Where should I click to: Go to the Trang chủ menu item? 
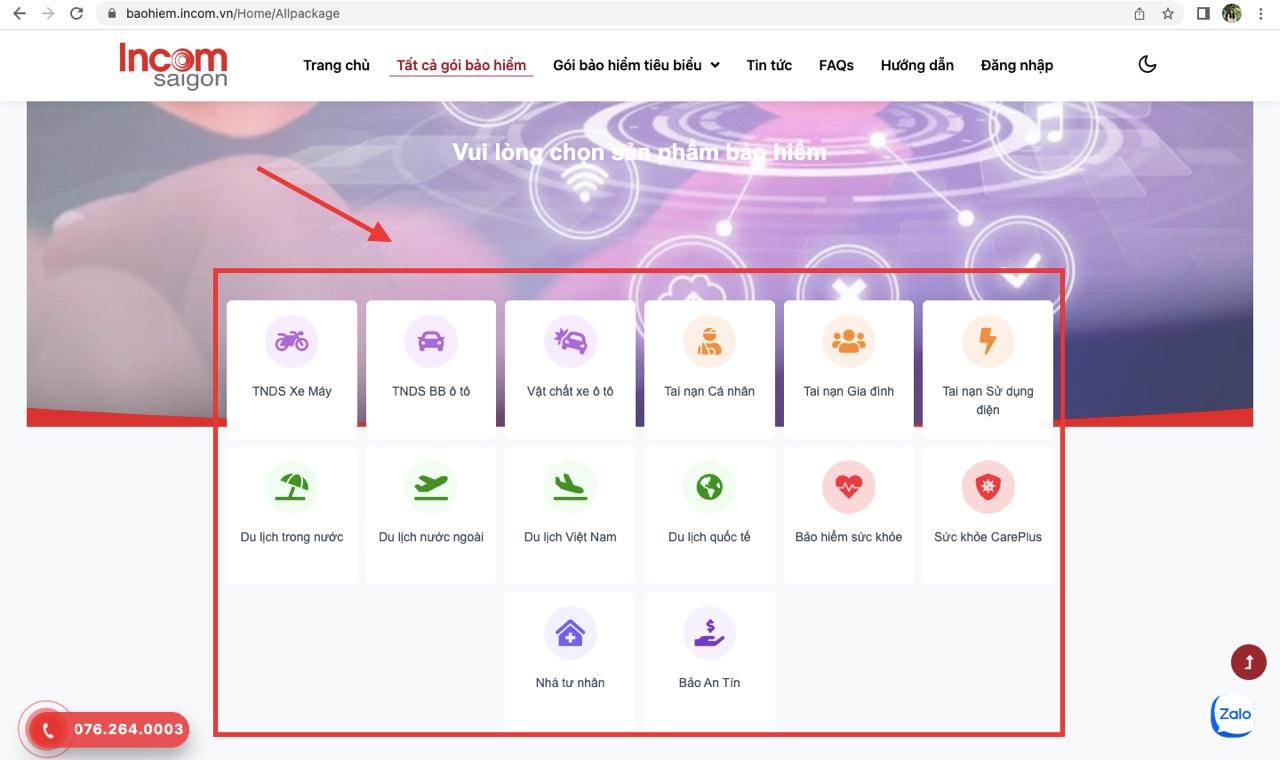[x=336, y=65]
